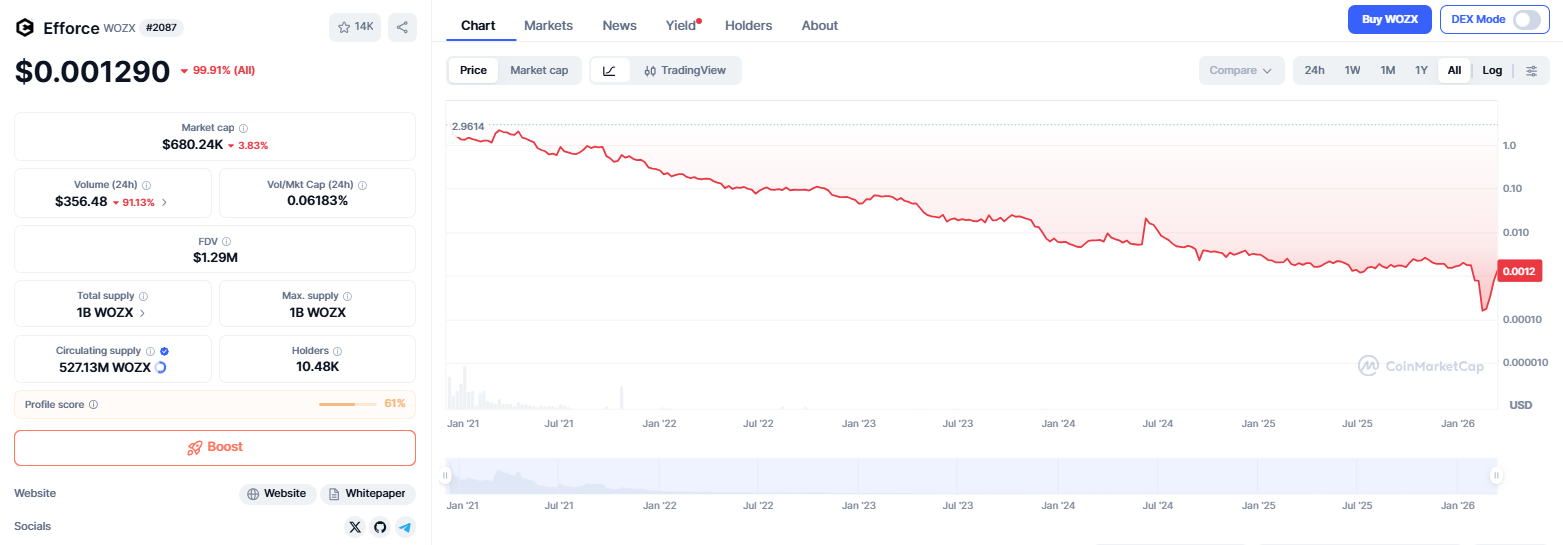Toggle DEX Mode switch
Image resolution: width=1563 pixels, height=545 pixels.
tap(1526, 19)
